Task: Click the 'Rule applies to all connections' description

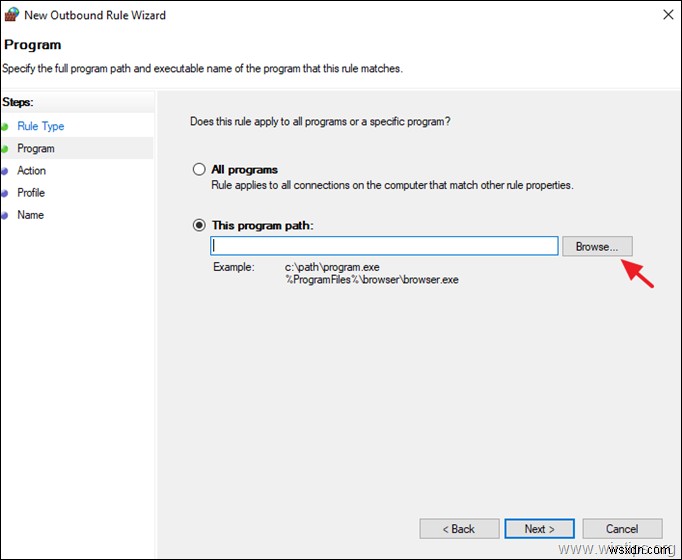Action: coord(392,185)
